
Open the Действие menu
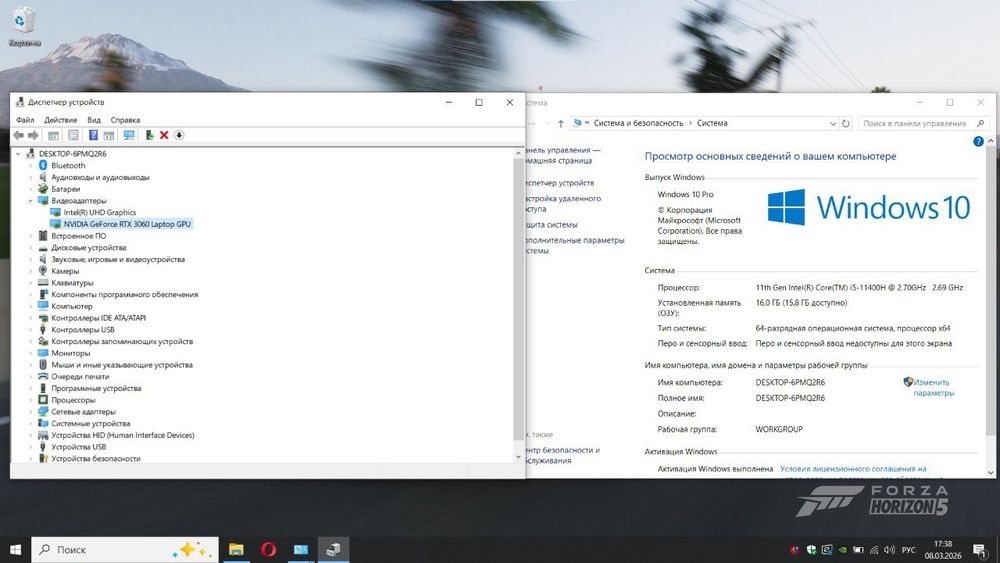point(61,120)
